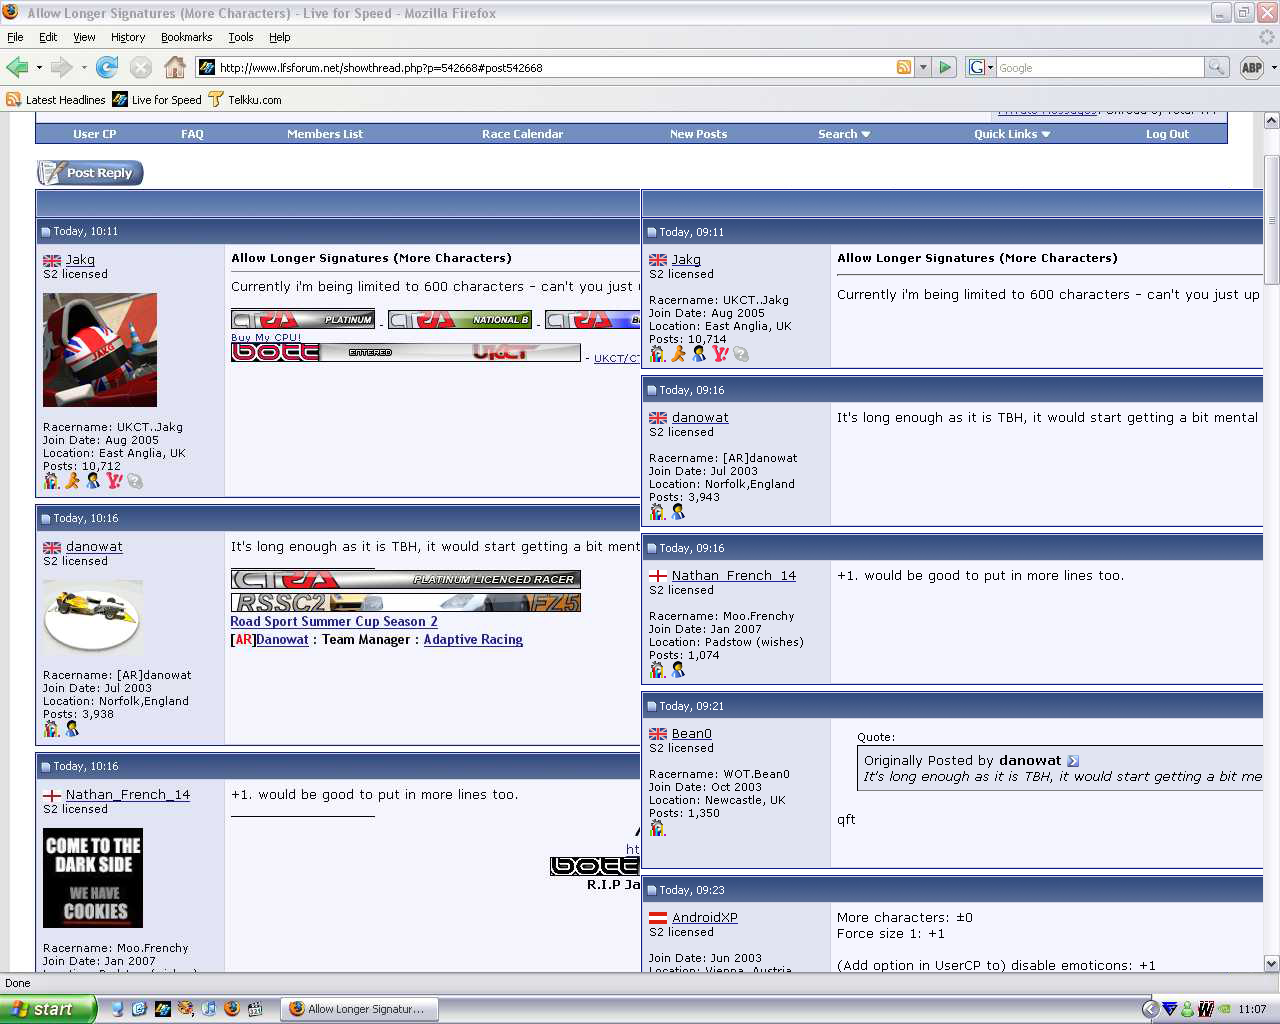Open the search engine selector dropdown
The height and width of the screenshot is (1024, 1280).
tap(980, 67)
